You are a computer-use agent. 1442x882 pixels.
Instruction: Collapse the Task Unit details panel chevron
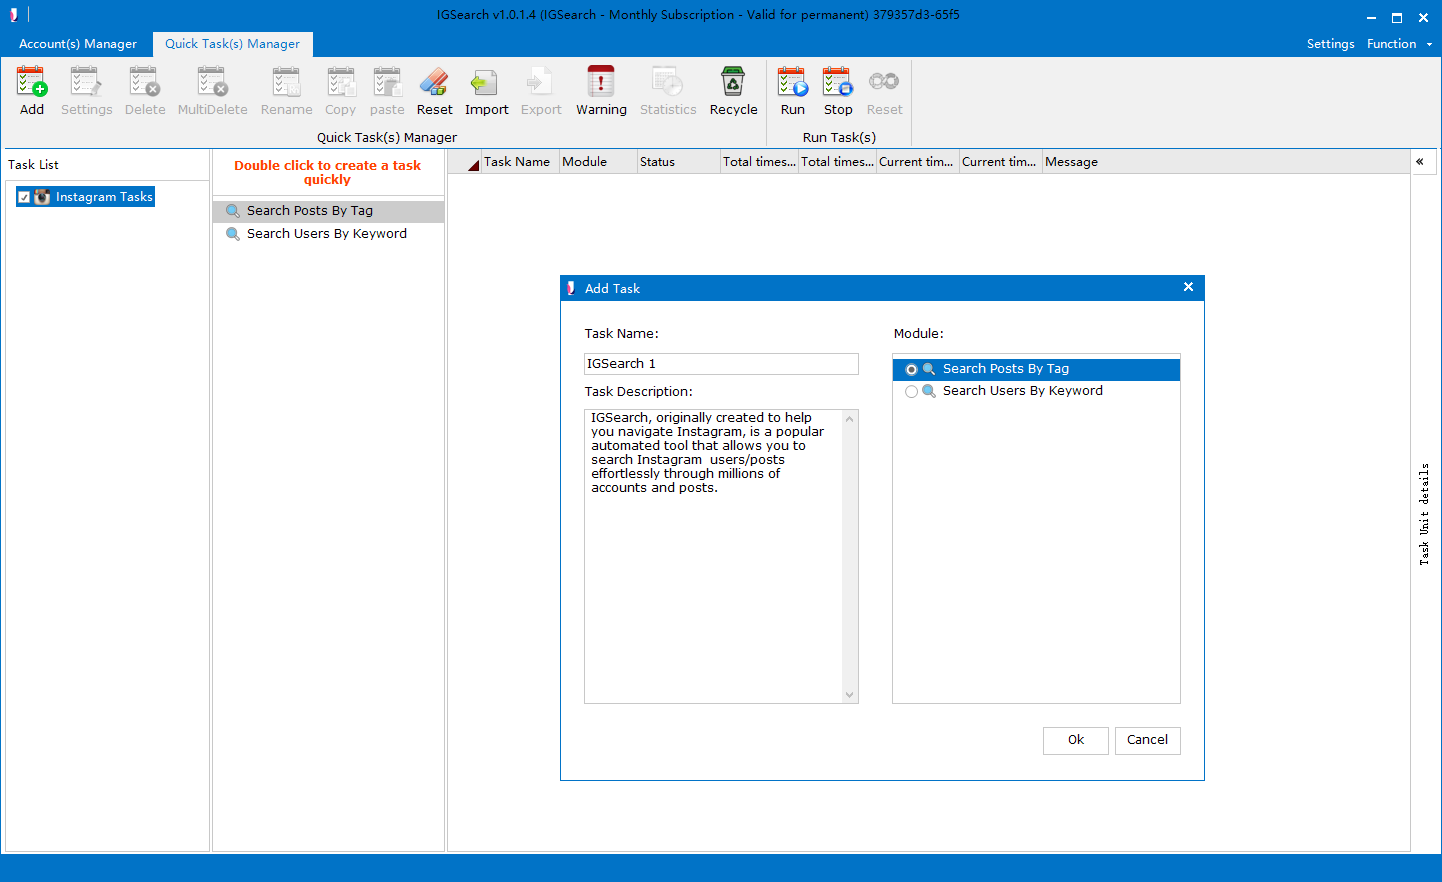pos(1419,161)
